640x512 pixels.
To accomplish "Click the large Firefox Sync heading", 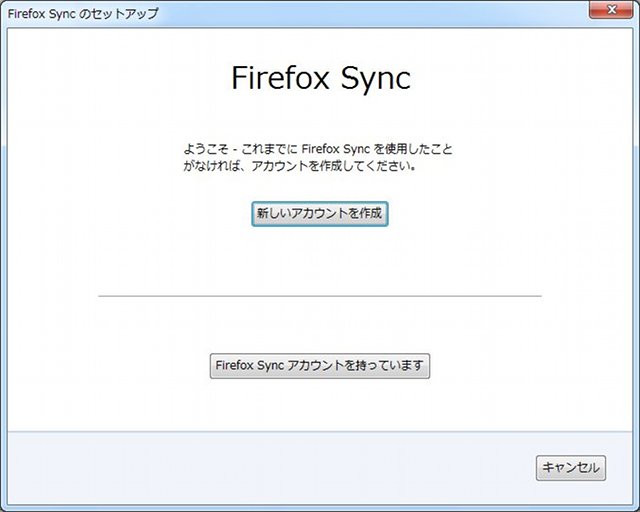I will (x=321, y=78).
